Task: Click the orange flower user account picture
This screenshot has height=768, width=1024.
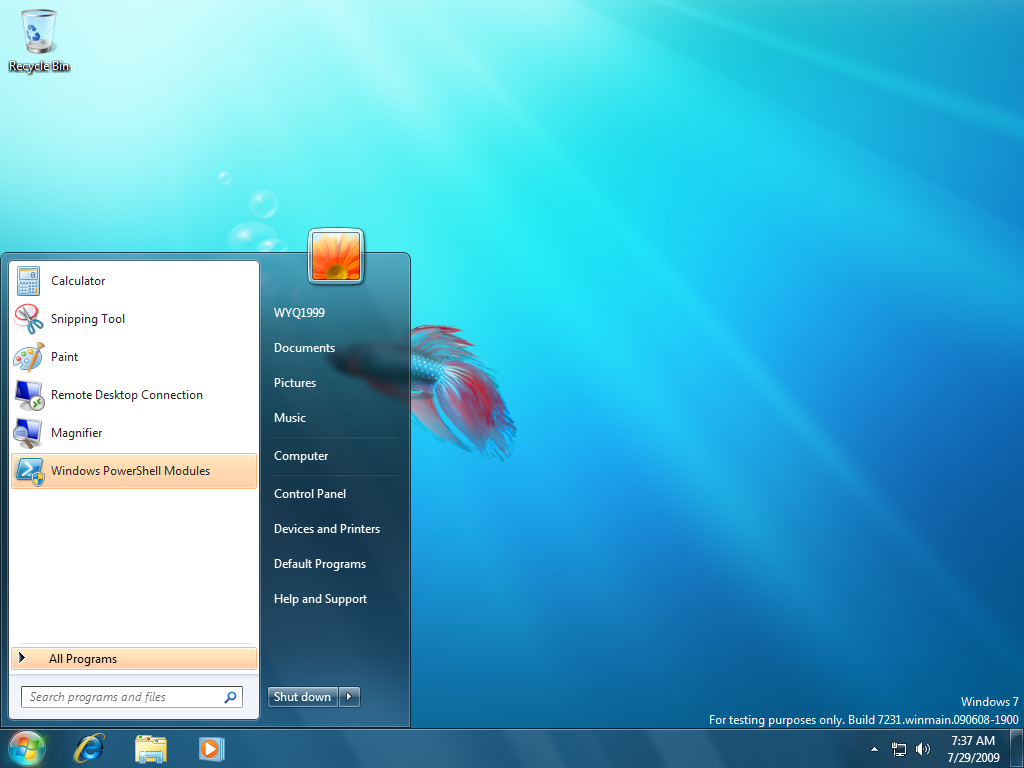Action: pyautogui.click(x=336, y=256)
